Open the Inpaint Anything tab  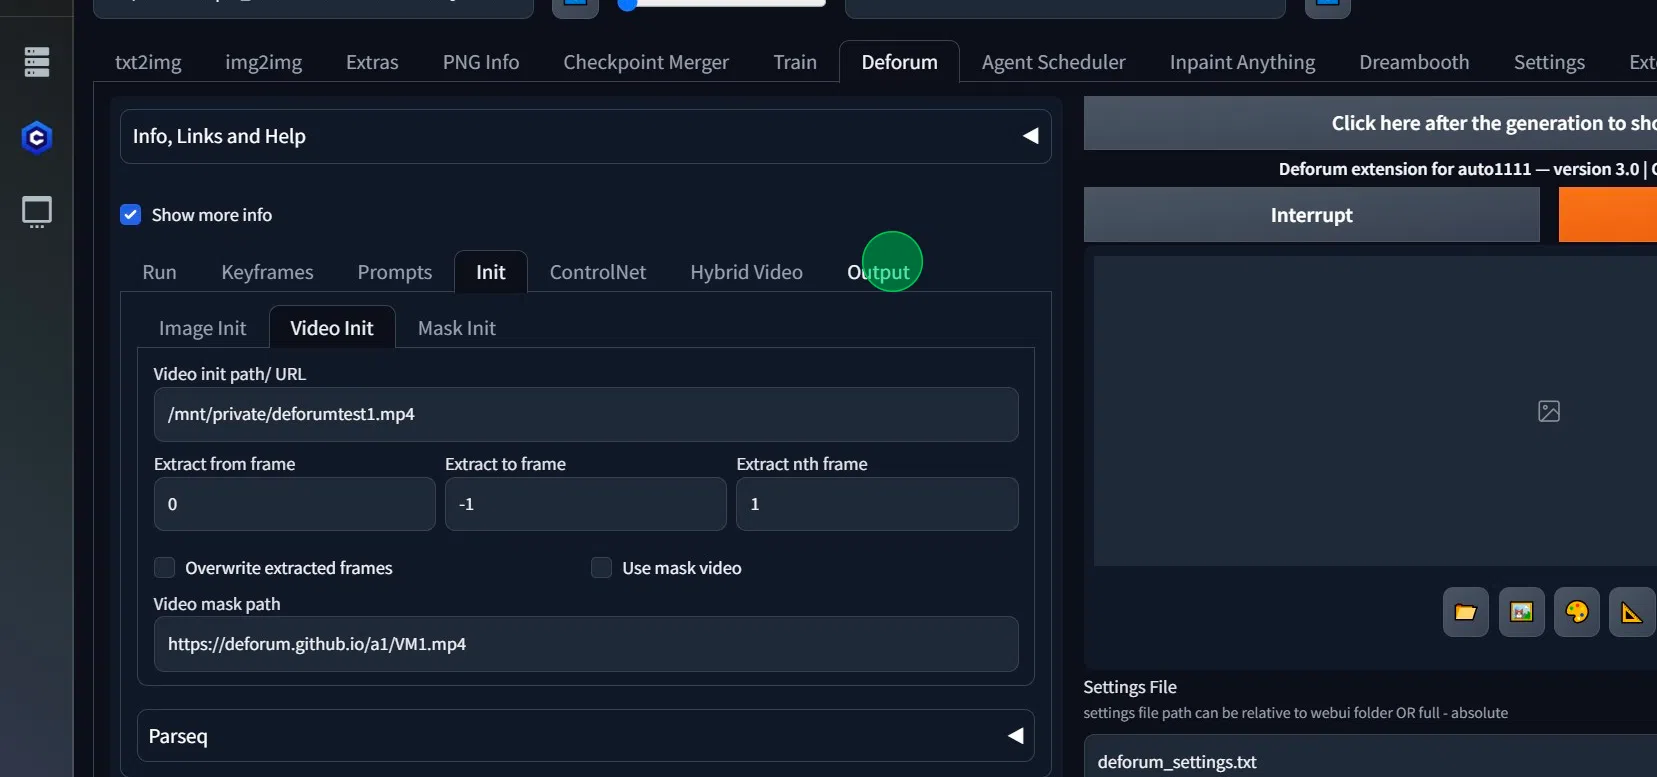point(1243,62)
